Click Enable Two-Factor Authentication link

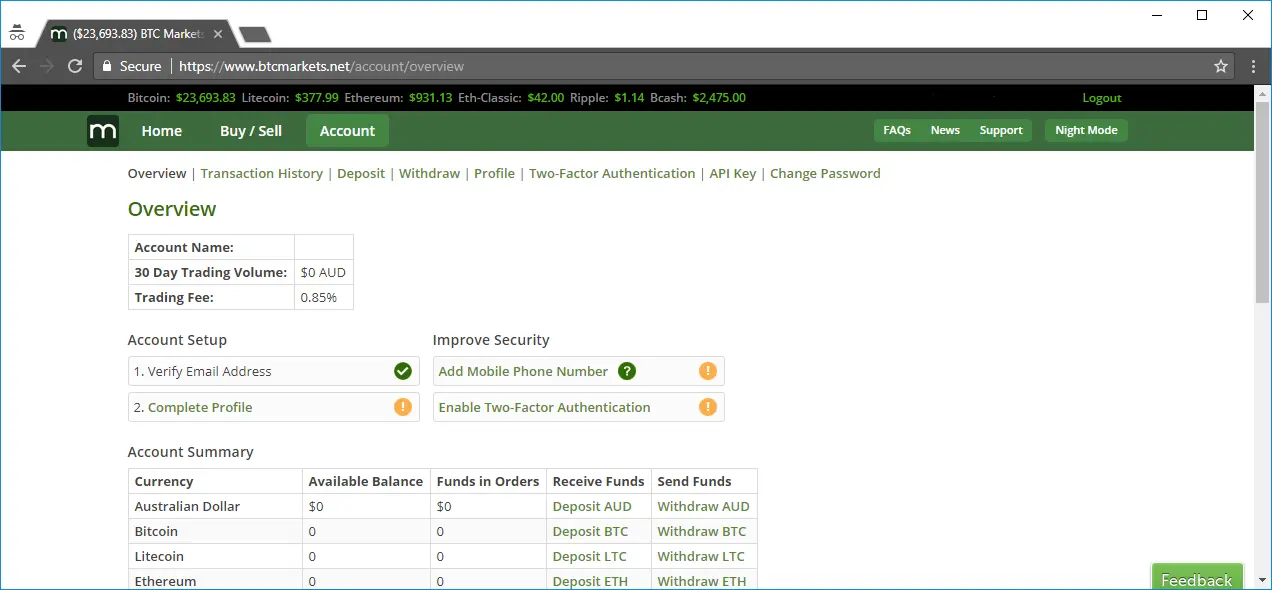(x=545, y=407)
